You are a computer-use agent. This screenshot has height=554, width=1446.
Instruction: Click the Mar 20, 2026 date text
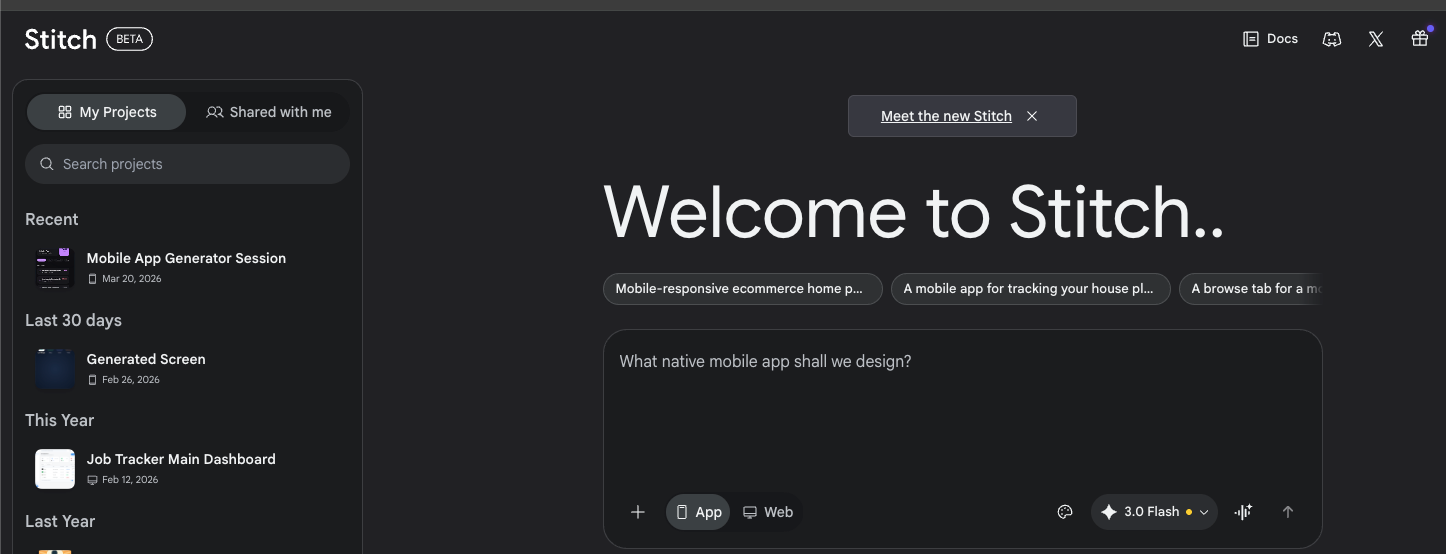131,279
